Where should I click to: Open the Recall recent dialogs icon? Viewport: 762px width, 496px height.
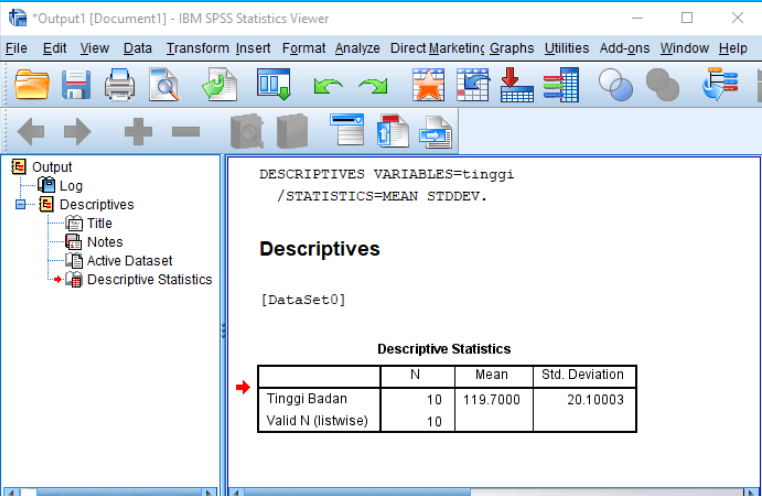(x=274, y=85)
